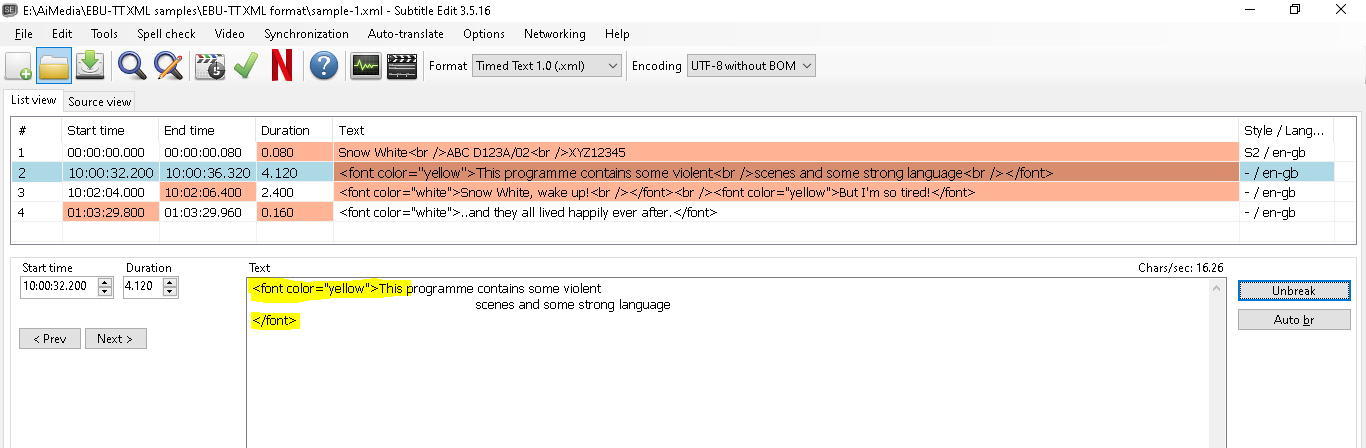Switch to the List view tab
This screenshot has width=1366, height=448.
[x=33, y=100]
